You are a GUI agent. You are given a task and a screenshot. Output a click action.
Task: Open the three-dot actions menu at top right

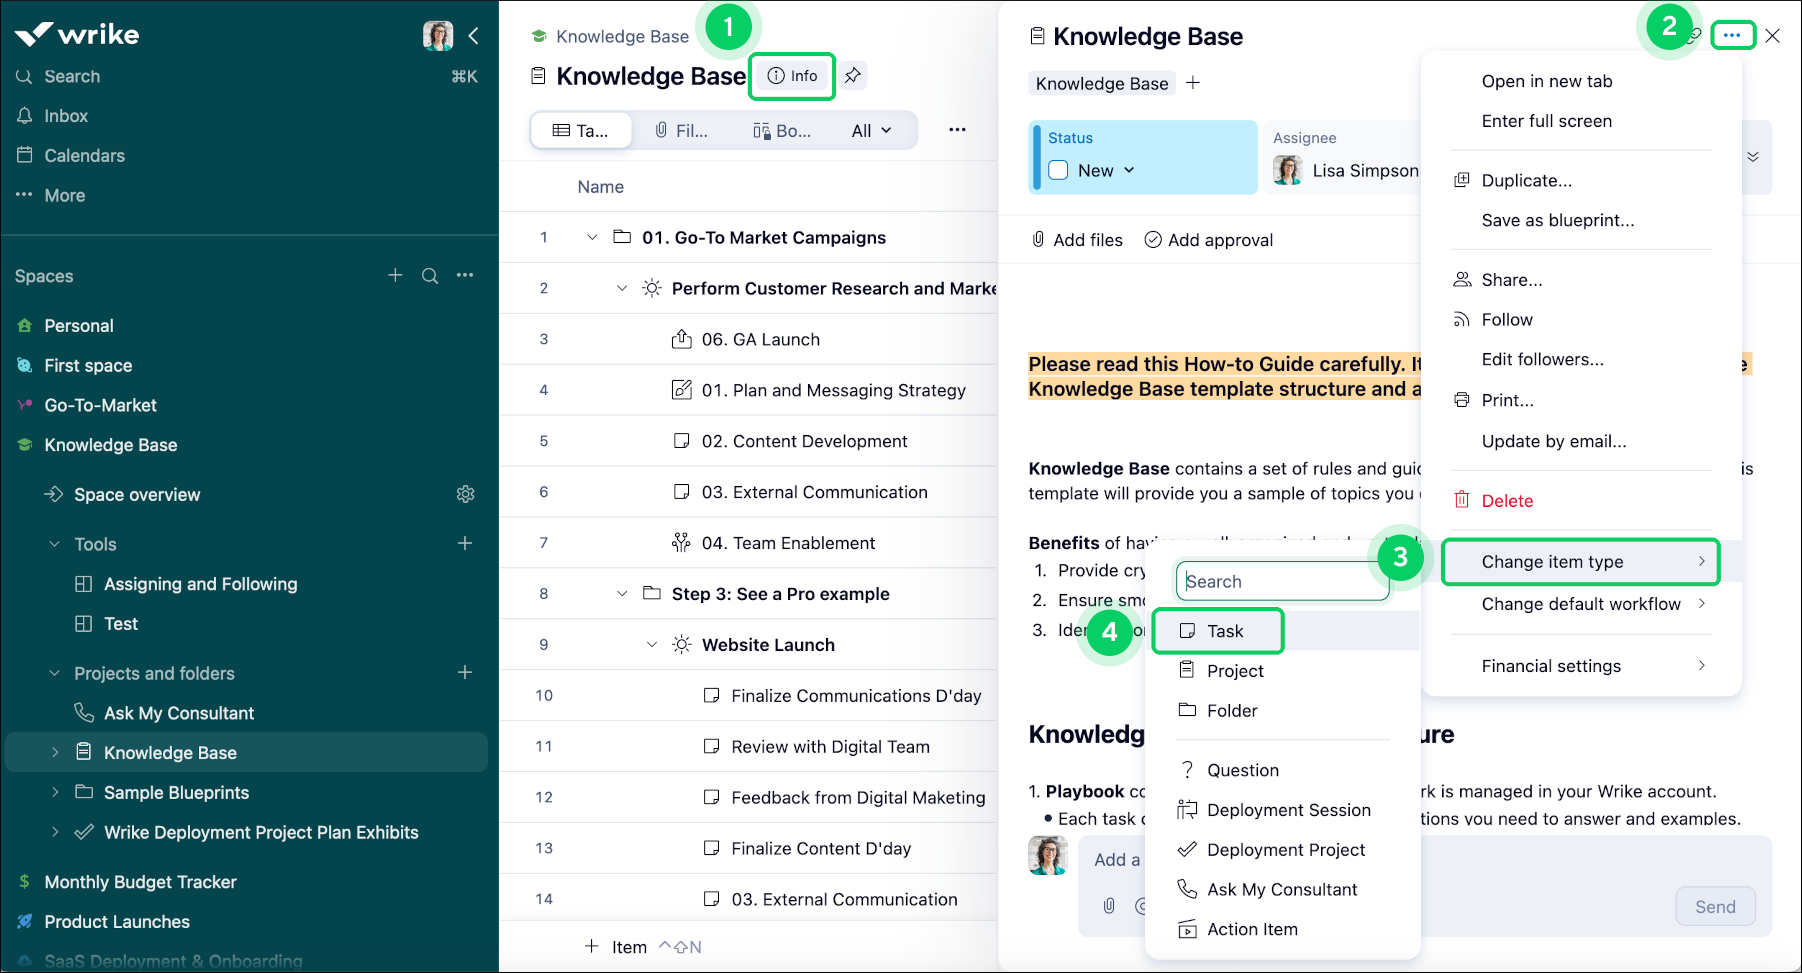click(x=1734, y=34)
